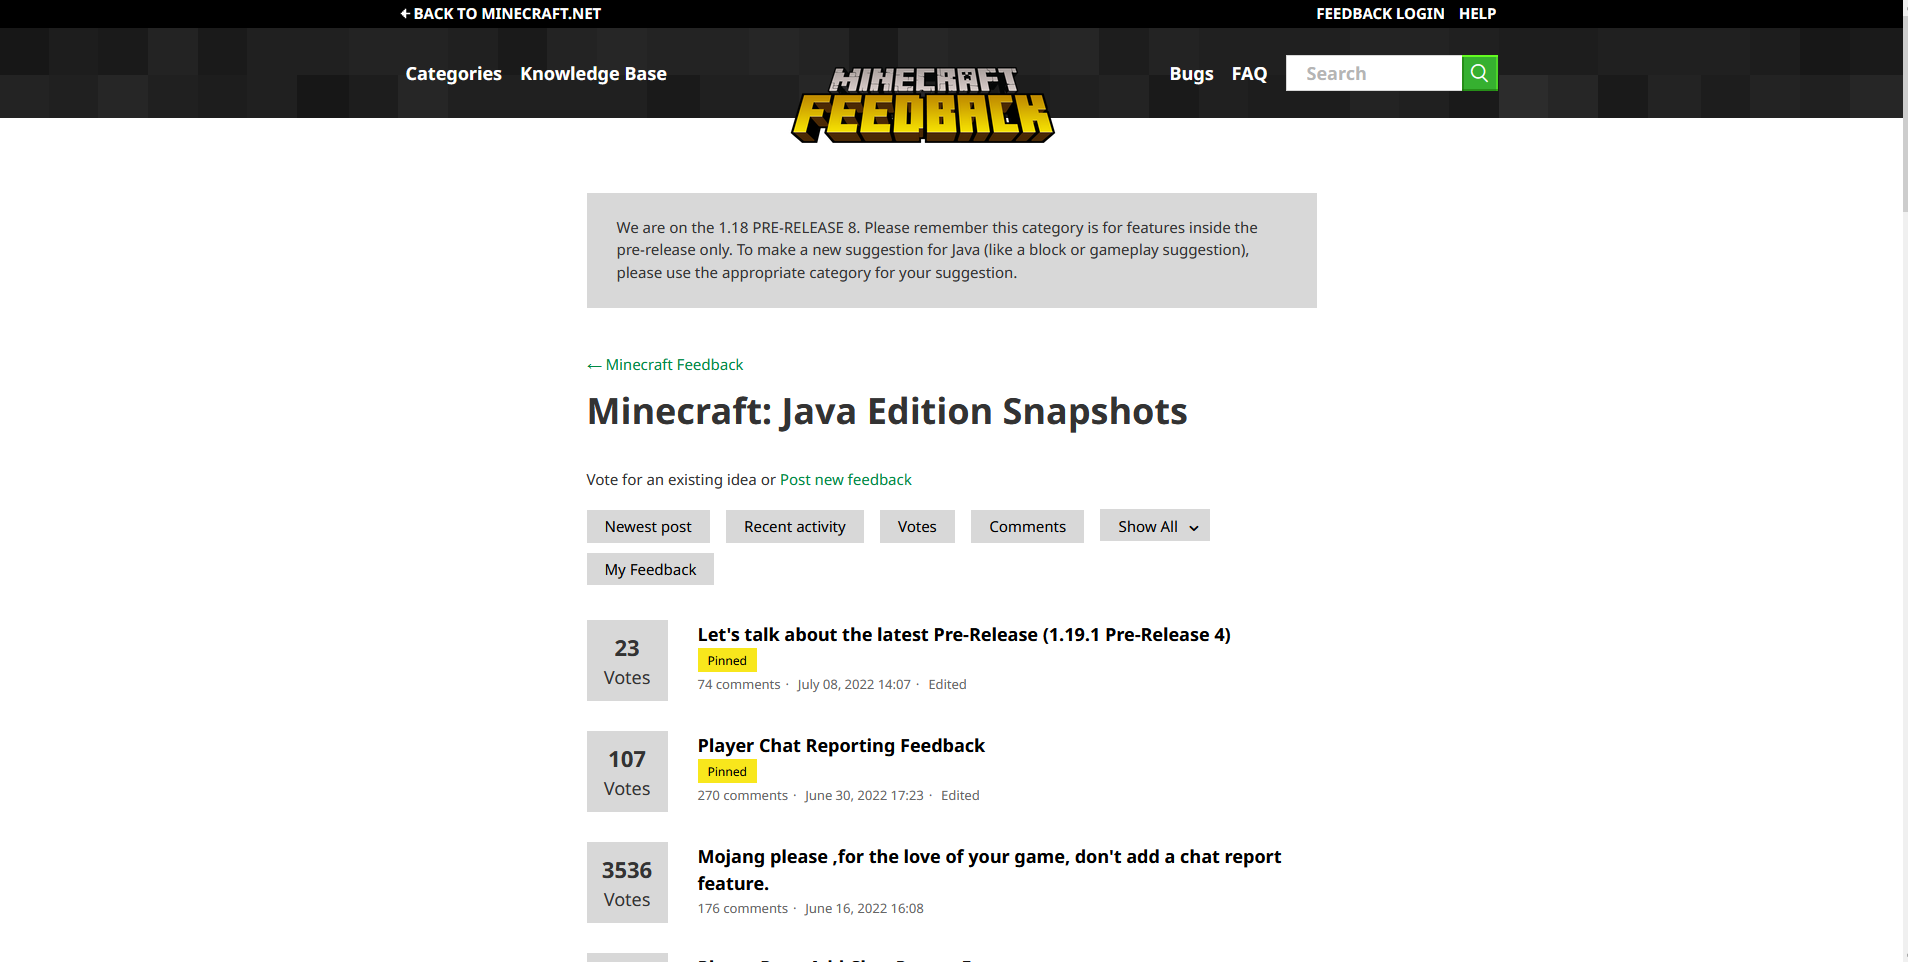Screen dimensions: 1908x962
Task: Open the Feedback Login link
Action: (1380, 13)
